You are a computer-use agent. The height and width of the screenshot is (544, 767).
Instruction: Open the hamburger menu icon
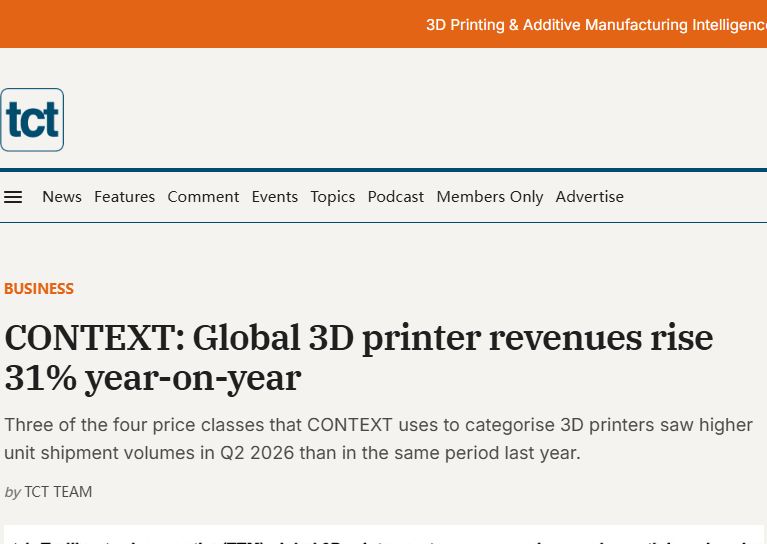pyautogui.click(x=13, y=197)
